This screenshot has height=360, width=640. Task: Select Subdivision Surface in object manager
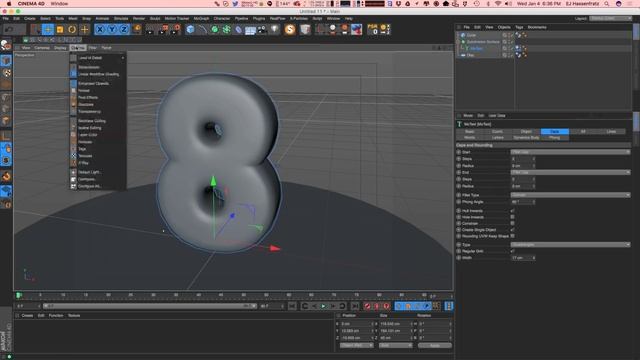(x=483, y=42)
